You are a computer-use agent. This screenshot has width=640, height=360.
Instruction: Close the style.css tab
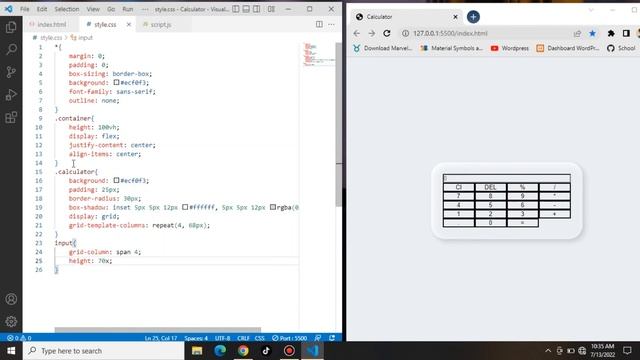point(129,24)
